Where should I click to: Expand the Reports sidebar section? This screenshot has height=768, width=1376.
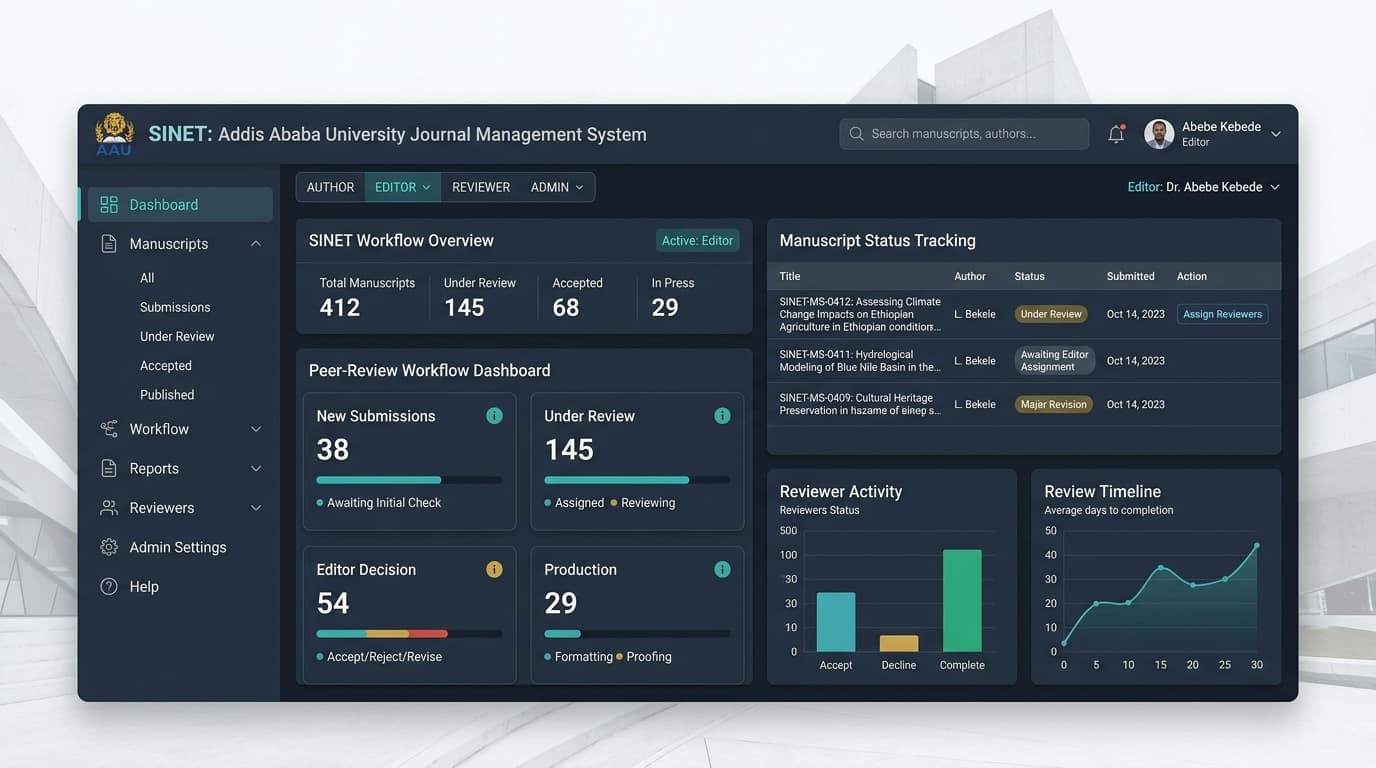coord(256,468)
